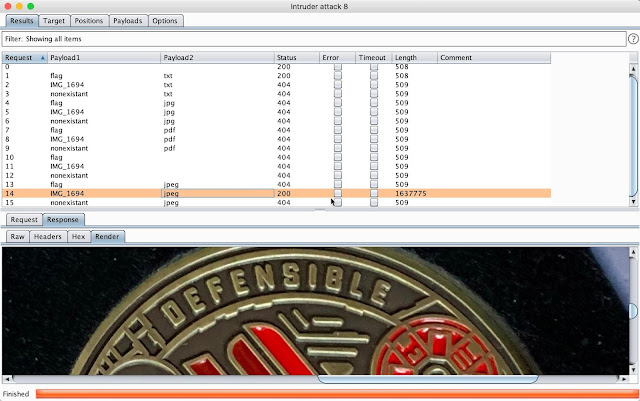This screenshot has height=401, width=640.
Task: Toggle Error checkbox for request 1
Action: pos(338,76)
